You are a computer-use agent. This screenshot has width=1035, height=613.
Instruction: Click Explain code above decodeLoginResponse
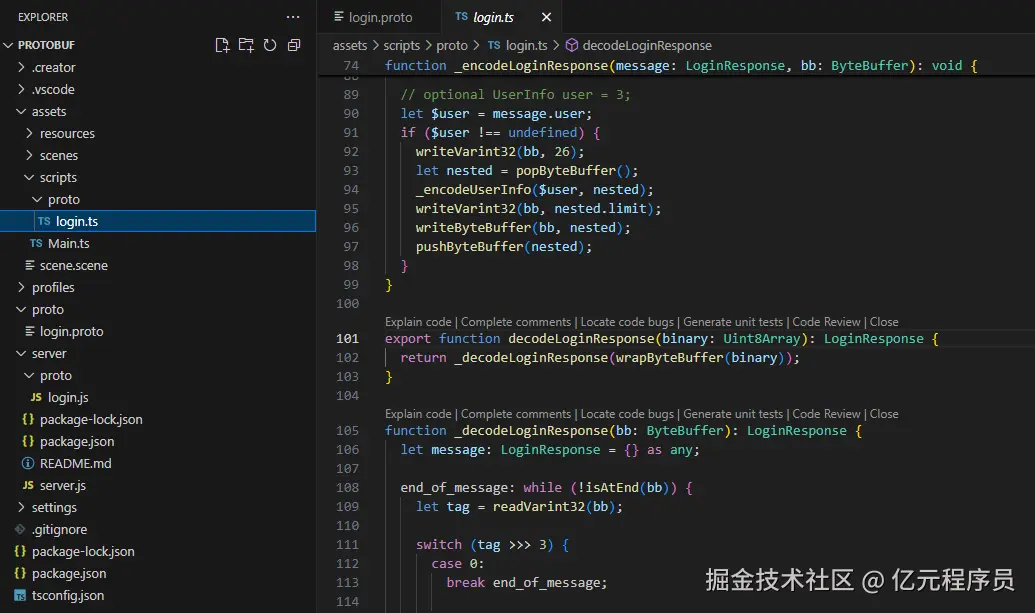coord(419,322)
